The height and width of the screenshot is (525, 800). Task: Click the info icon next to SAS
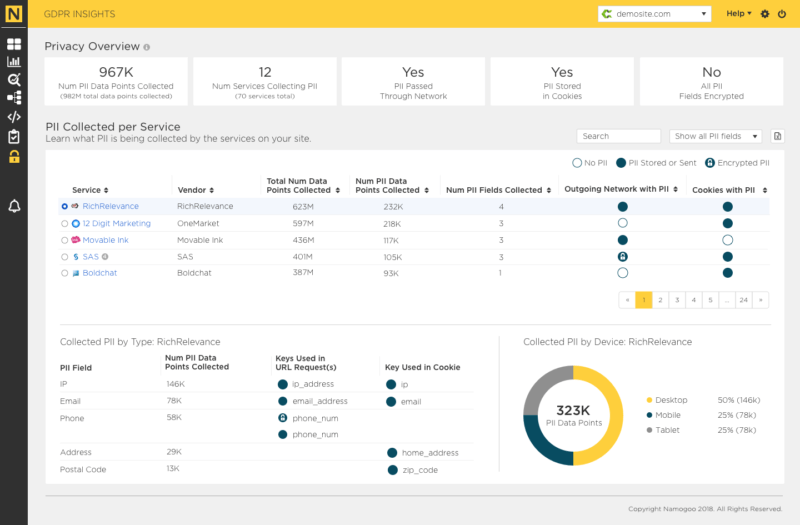click(105, 257)
